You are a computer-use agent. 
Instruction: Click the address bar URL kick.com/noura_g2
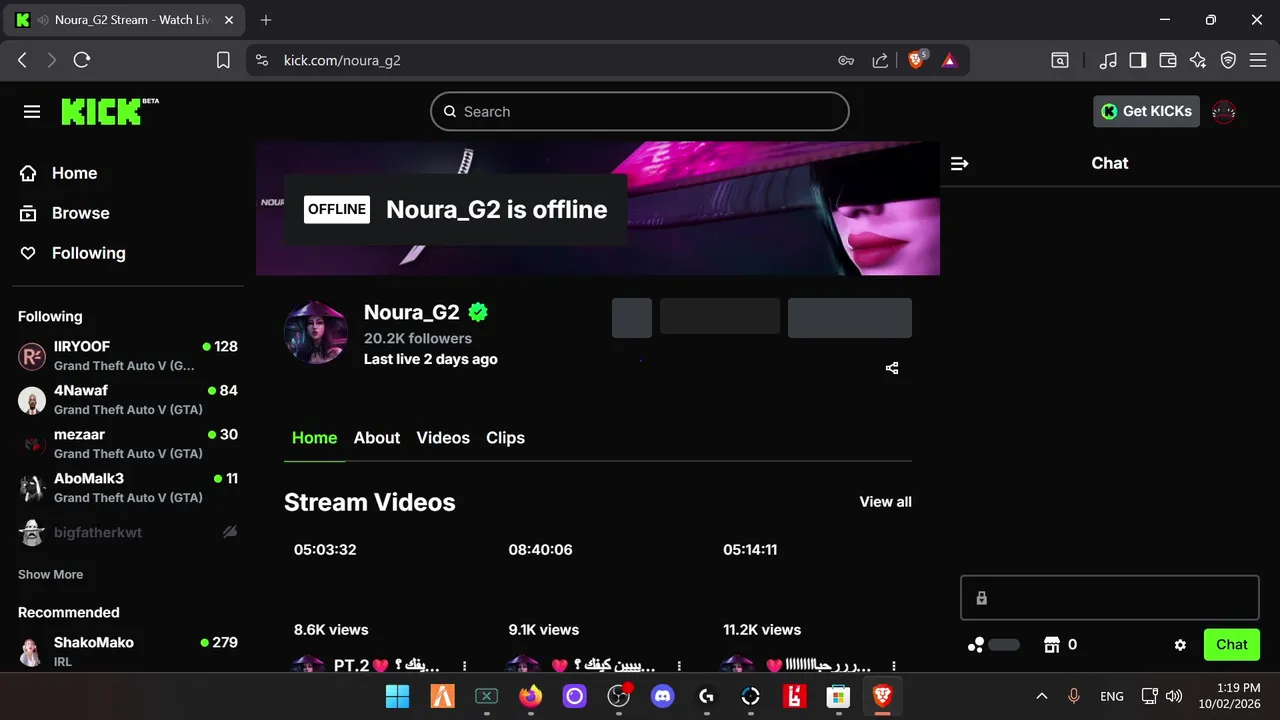342,60
